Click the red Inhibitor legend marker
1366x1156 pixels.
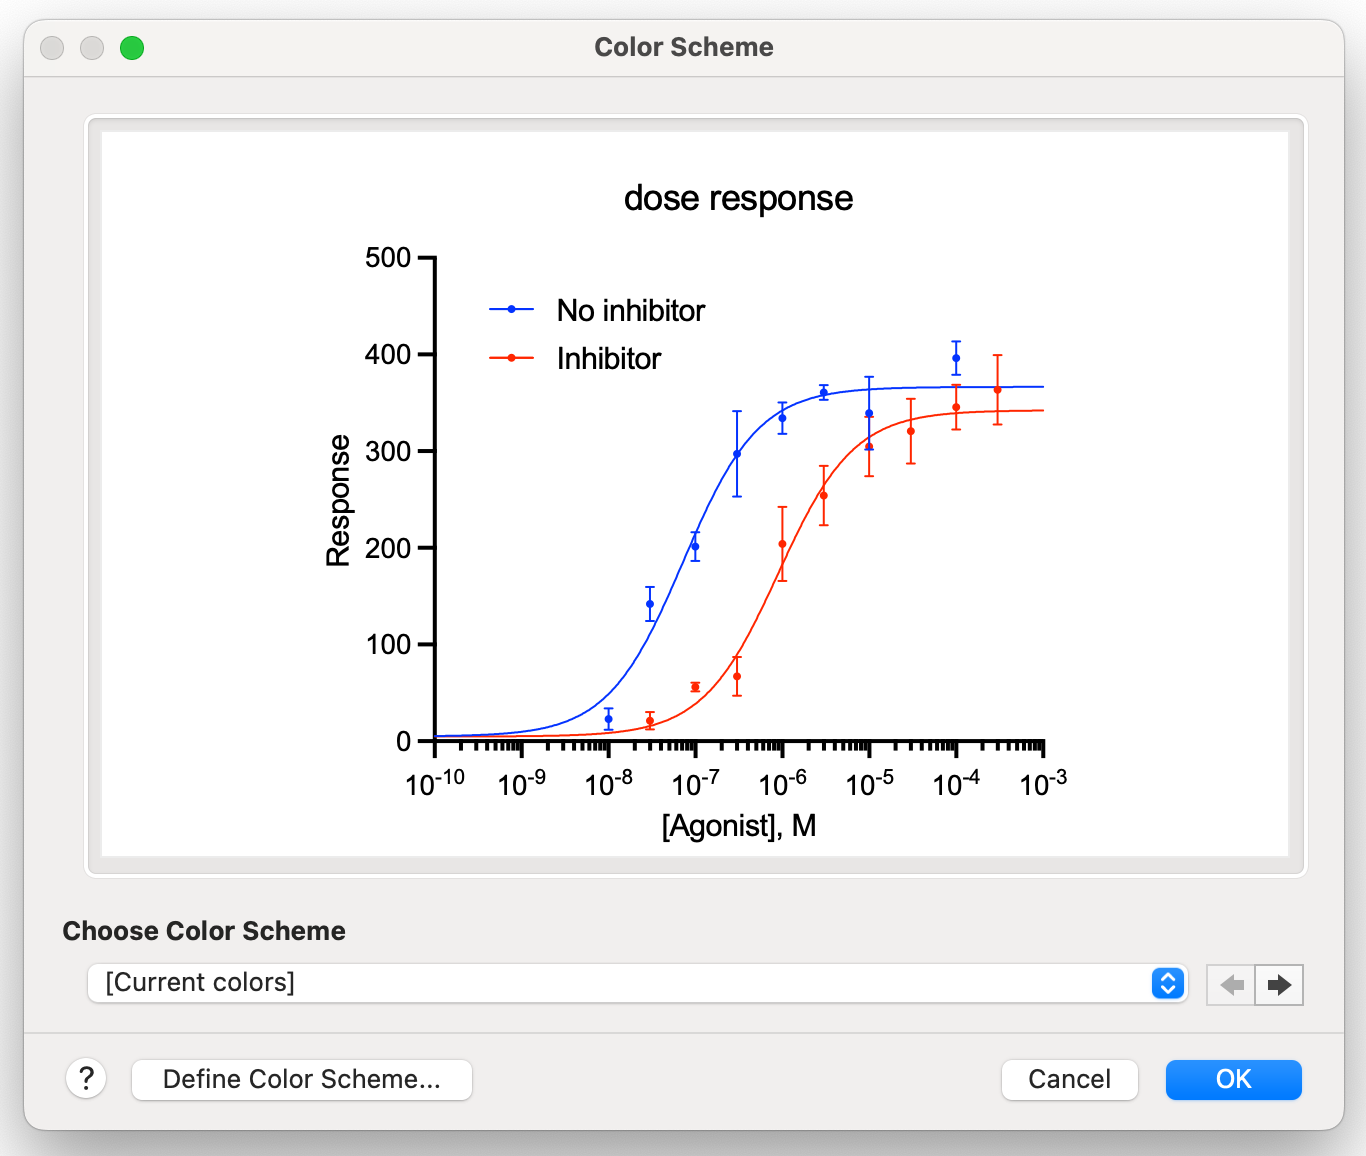(512, 358)
